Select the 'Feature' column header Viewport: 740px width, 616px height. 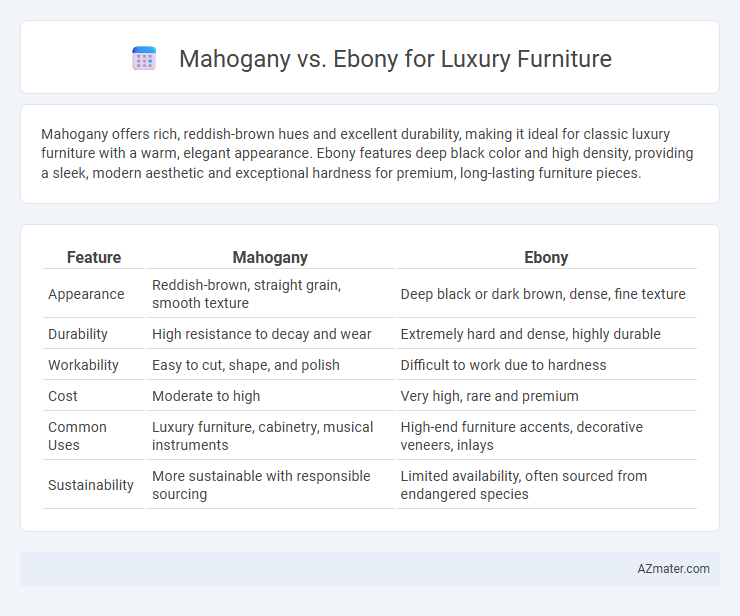pyautogui.click(x=94, y=257)
